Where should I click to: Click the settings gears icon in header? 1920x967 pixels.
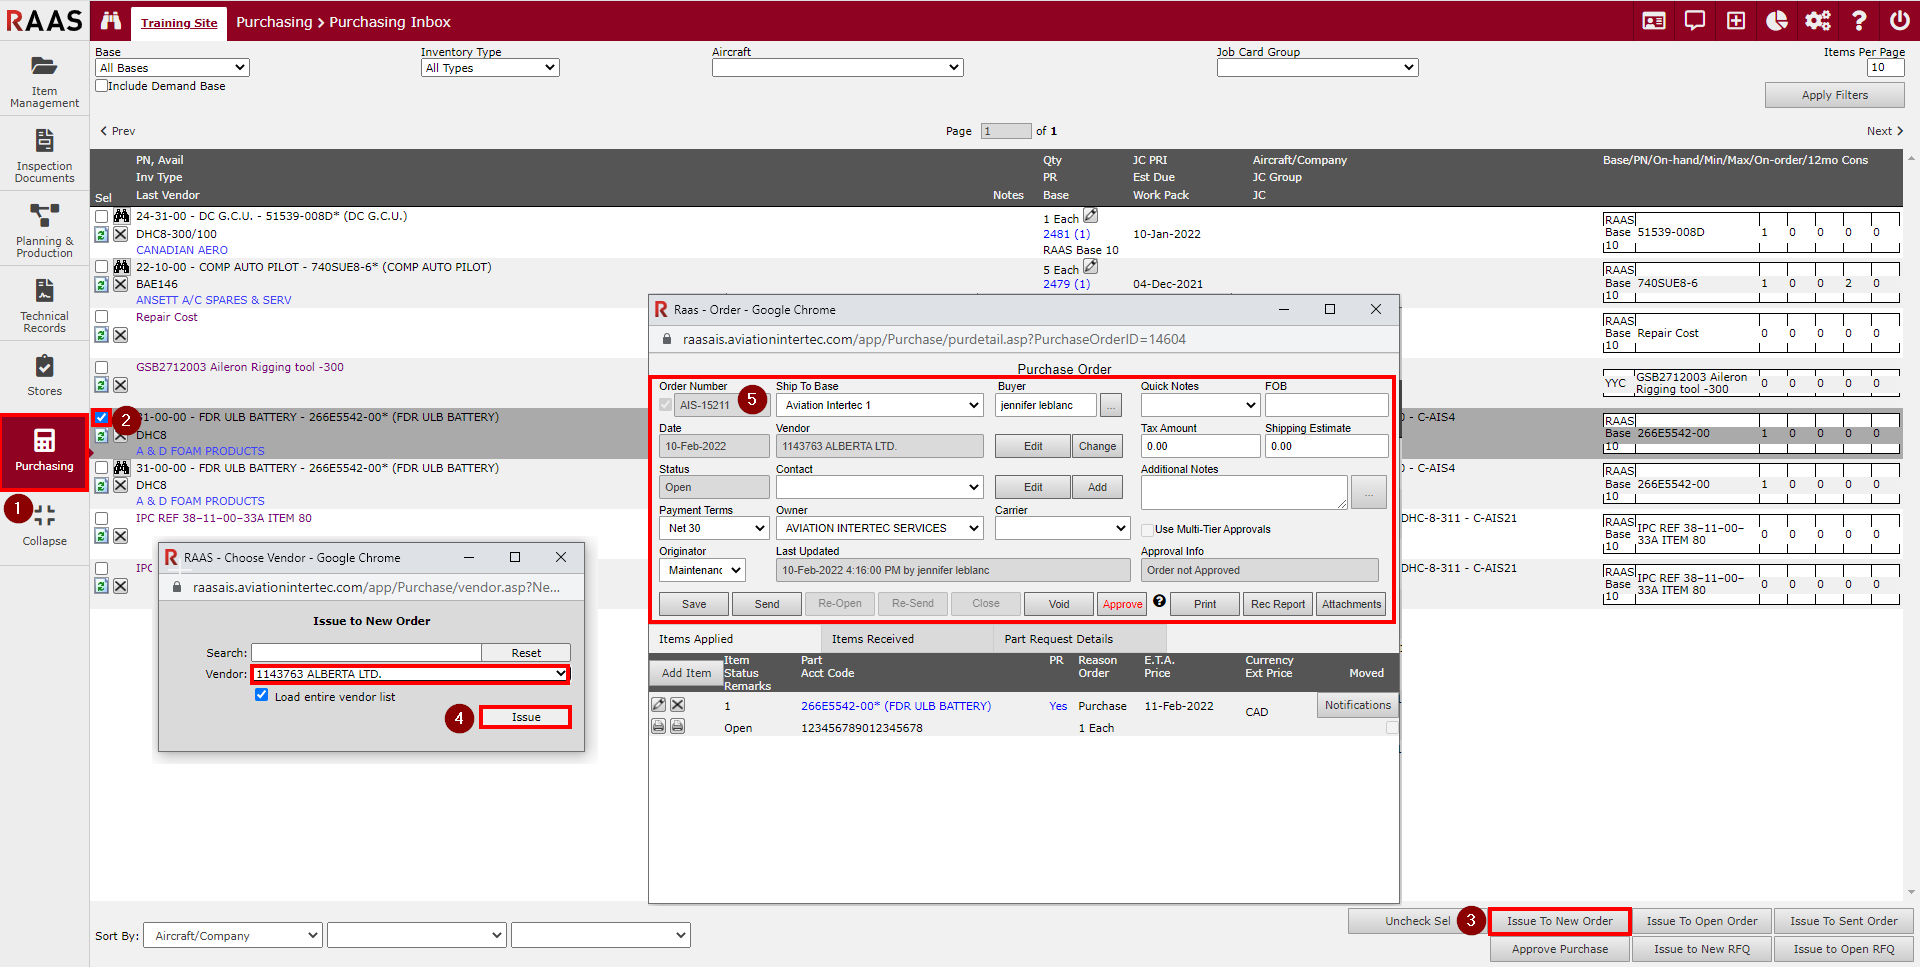1817,21
